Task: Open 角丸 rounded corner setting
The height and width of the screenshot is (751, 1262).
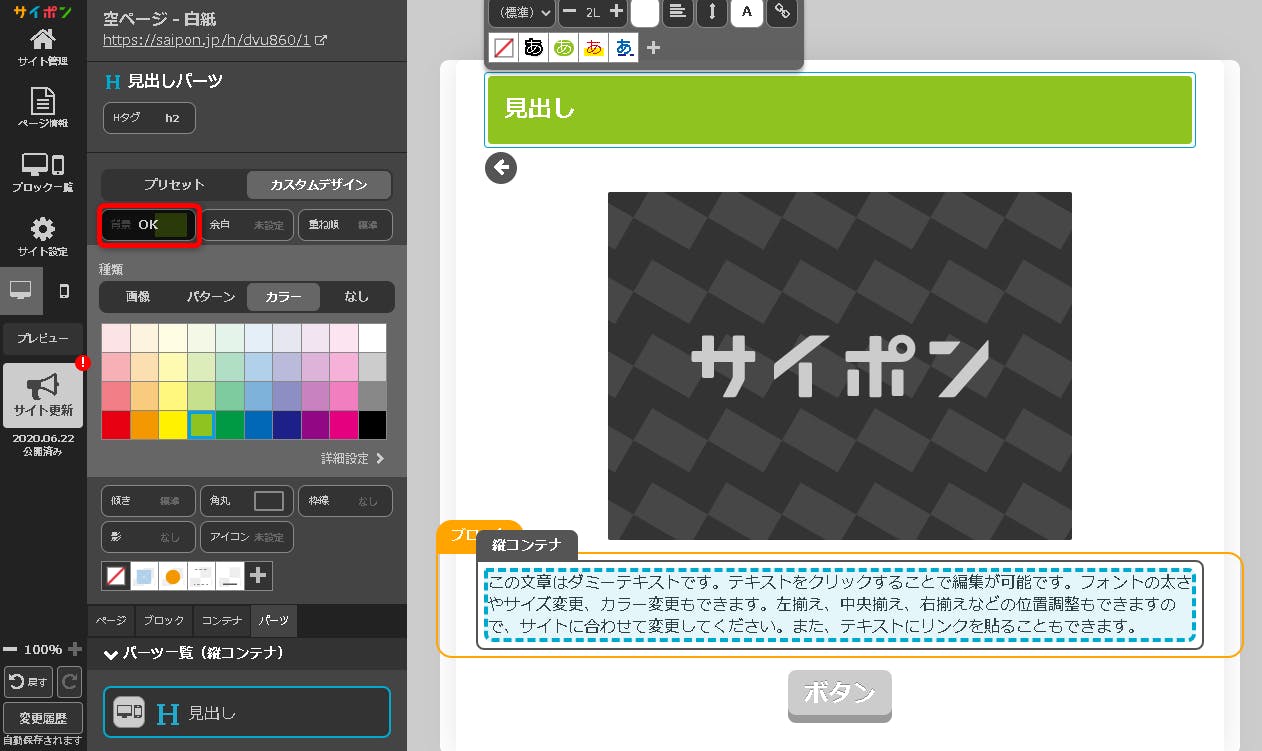Action: click(247, 501)
